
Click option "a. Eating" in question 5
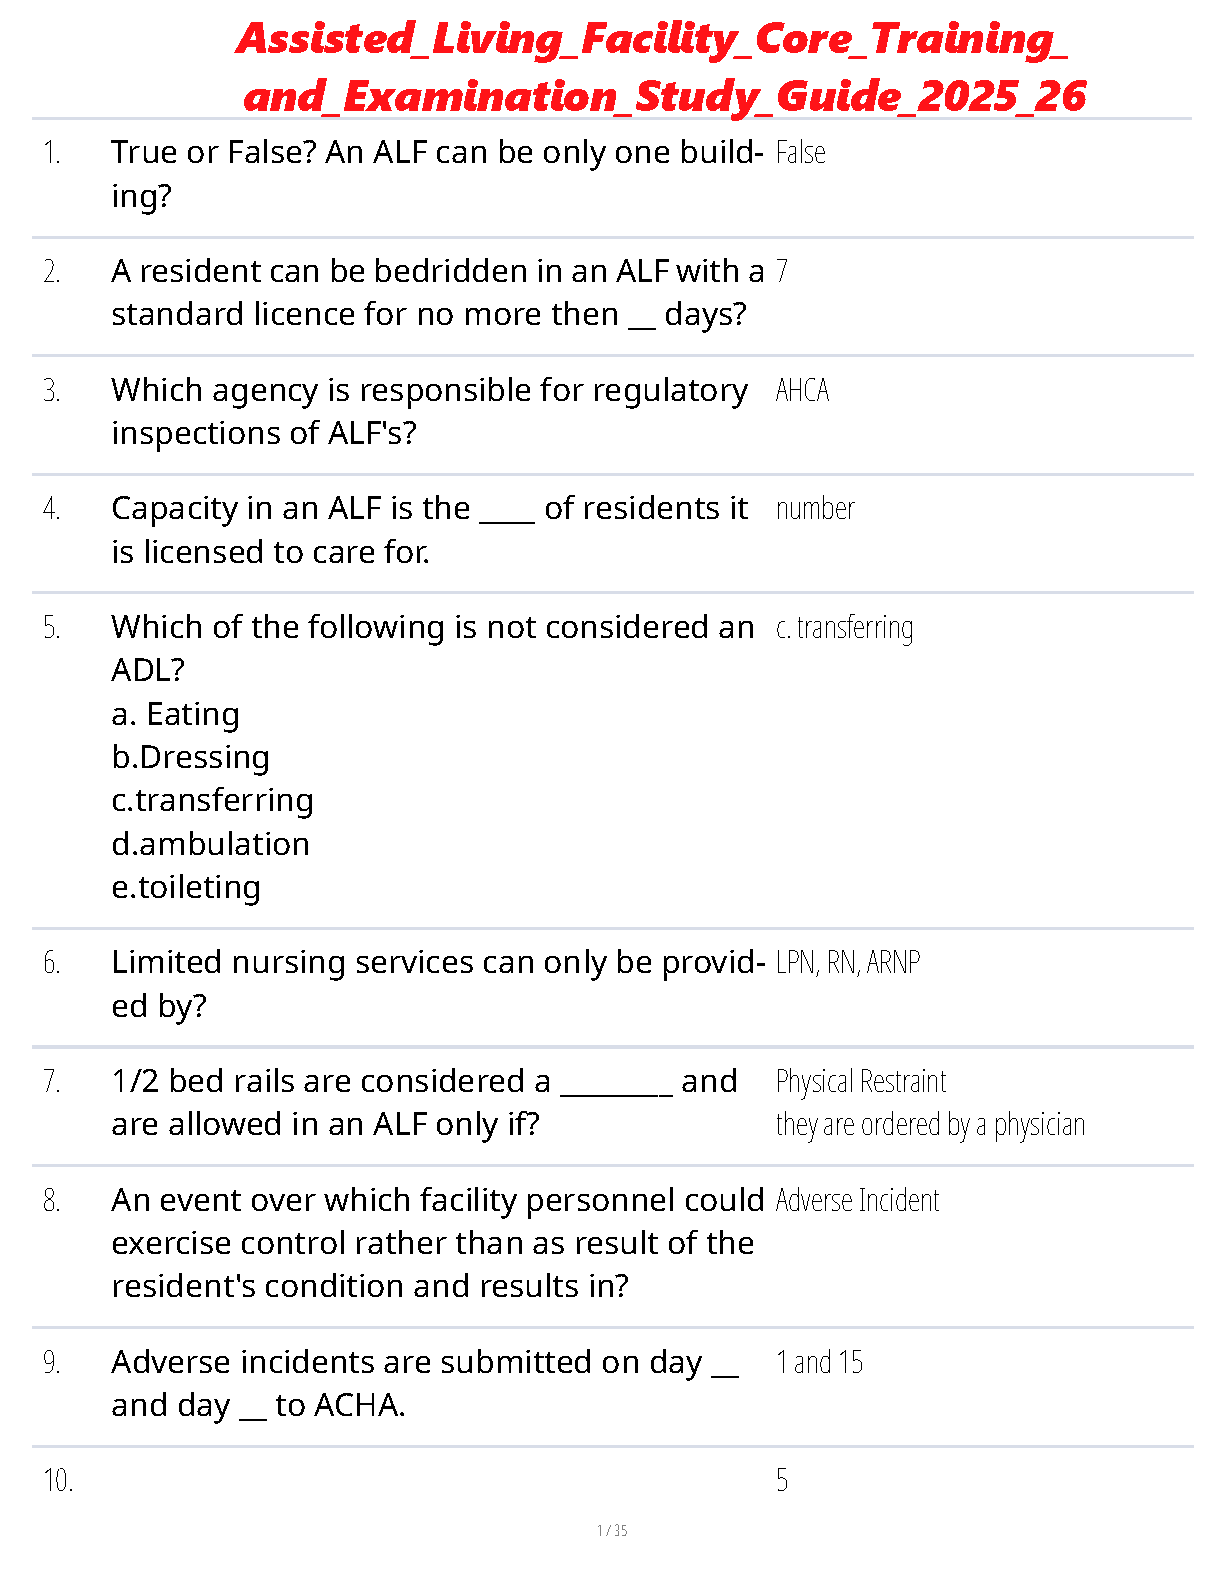click(176, 714)
